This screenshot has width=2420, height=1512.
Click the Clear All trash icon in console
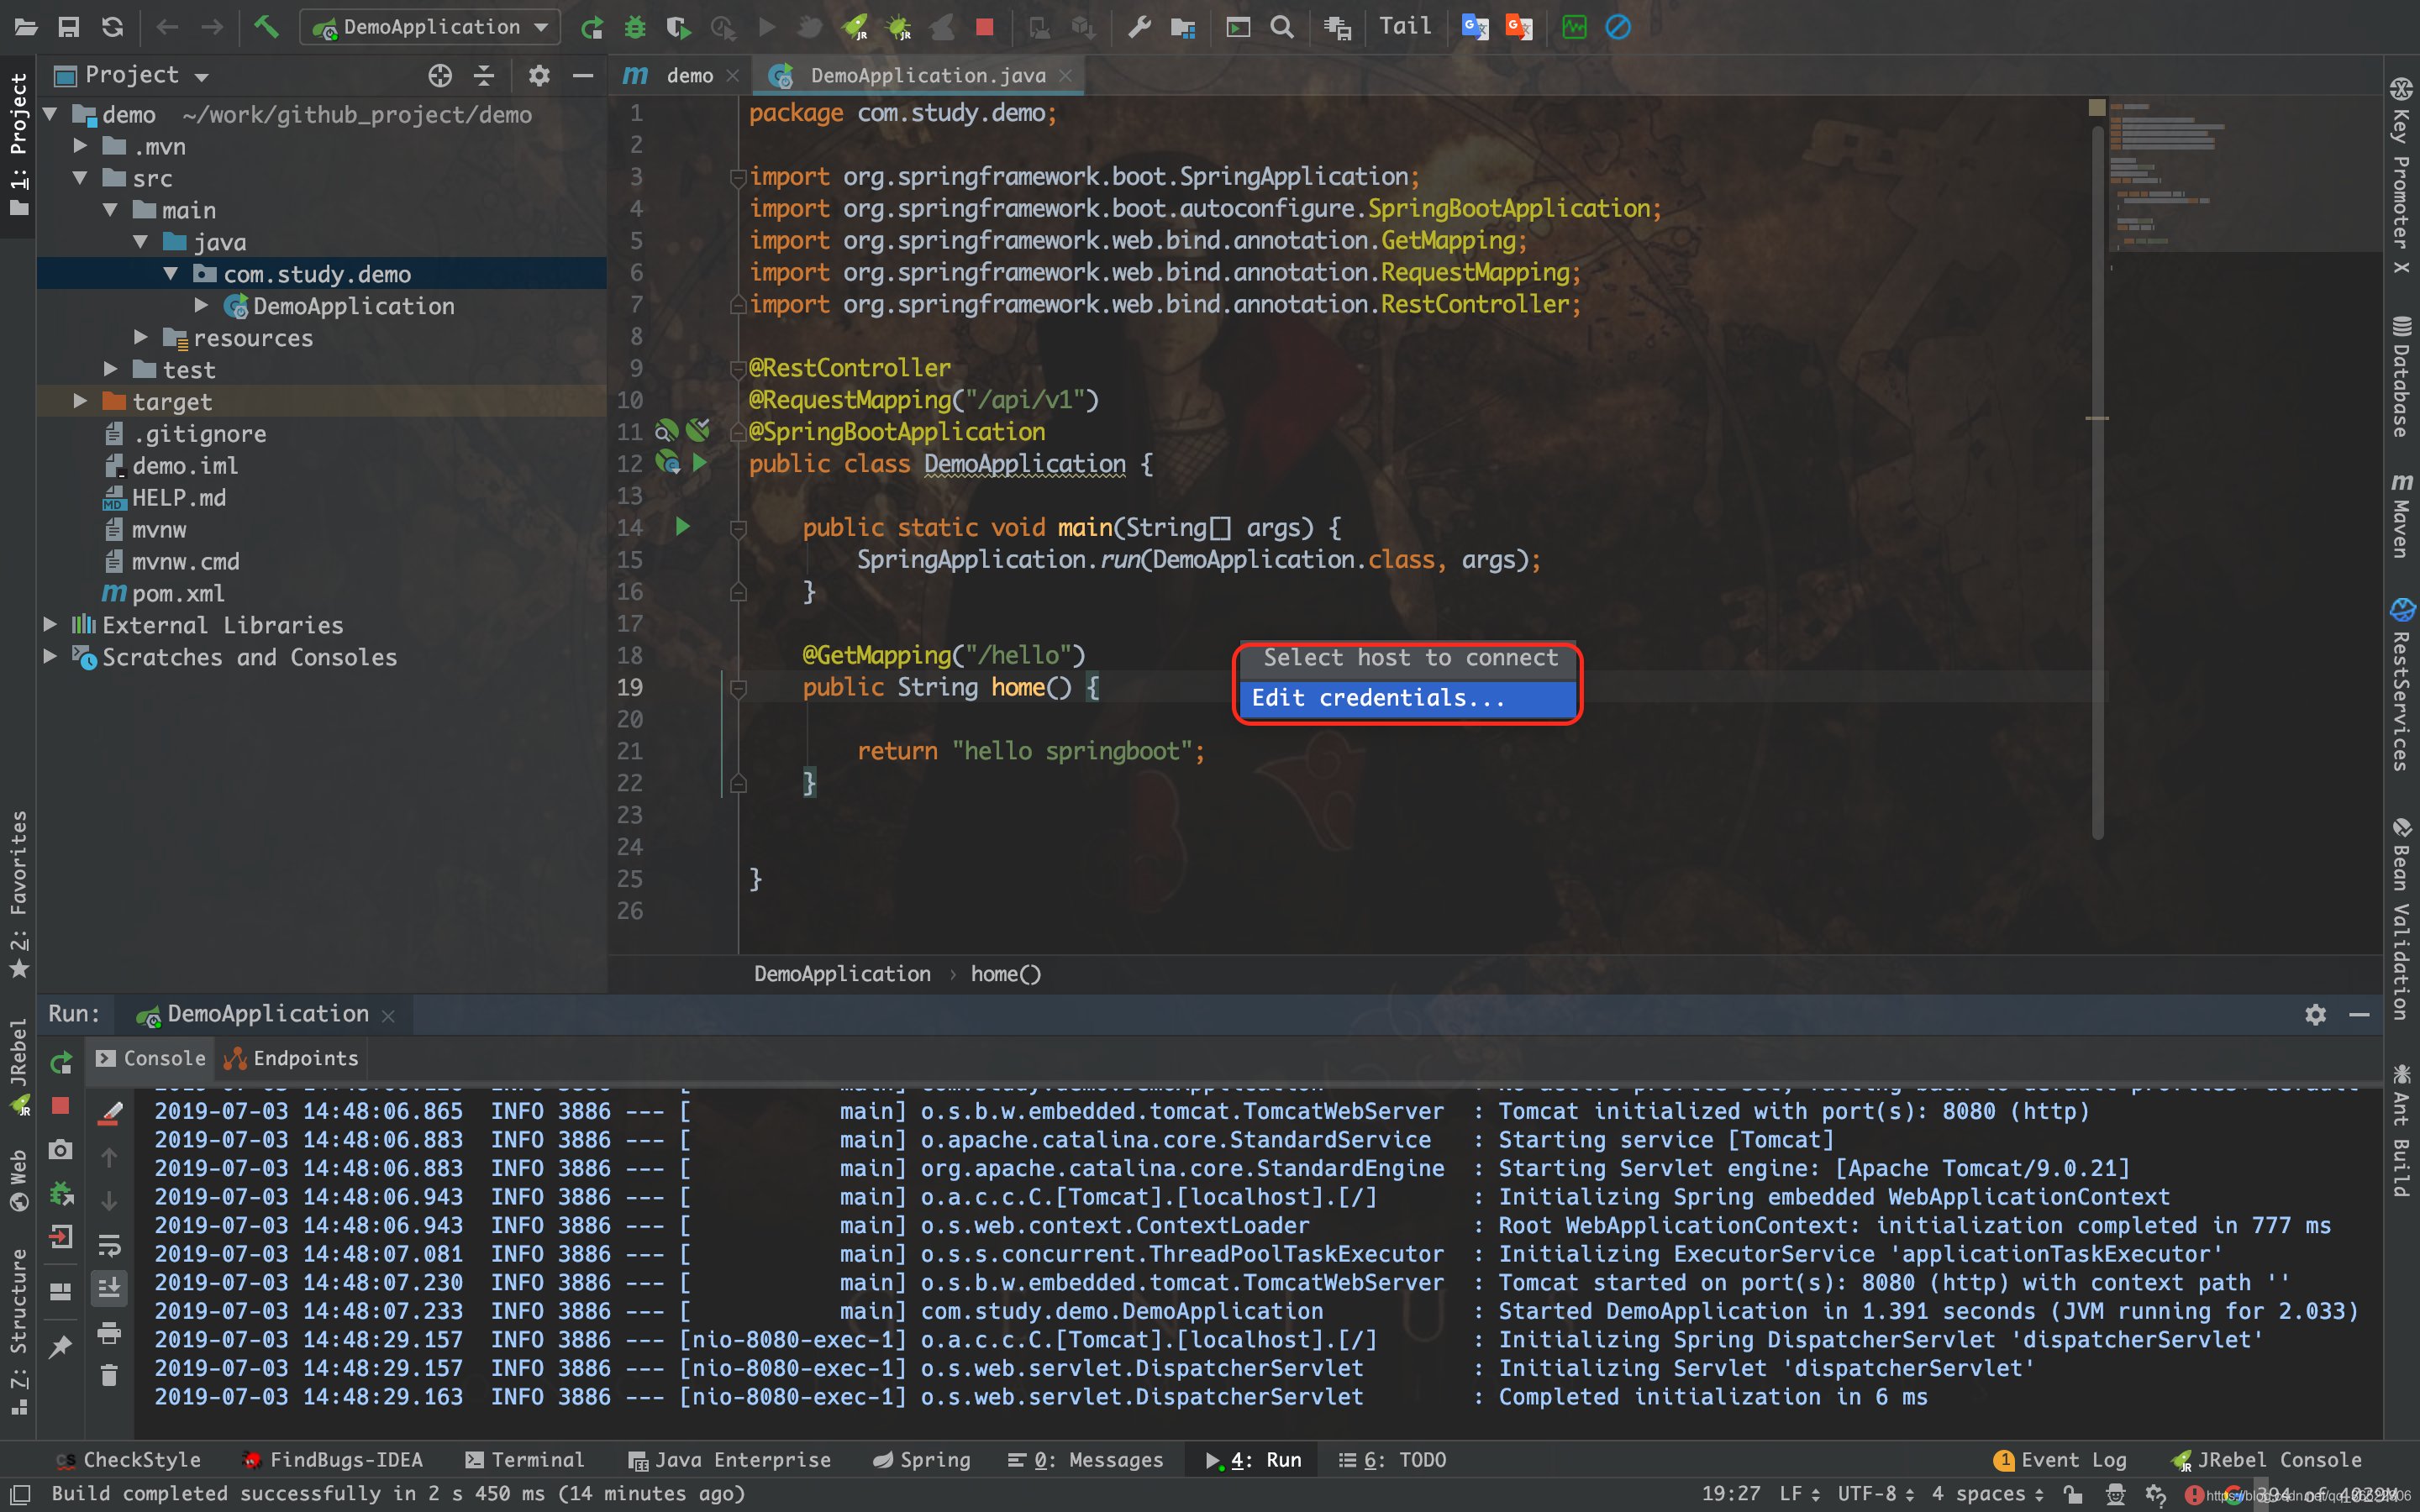(109, 1376)
